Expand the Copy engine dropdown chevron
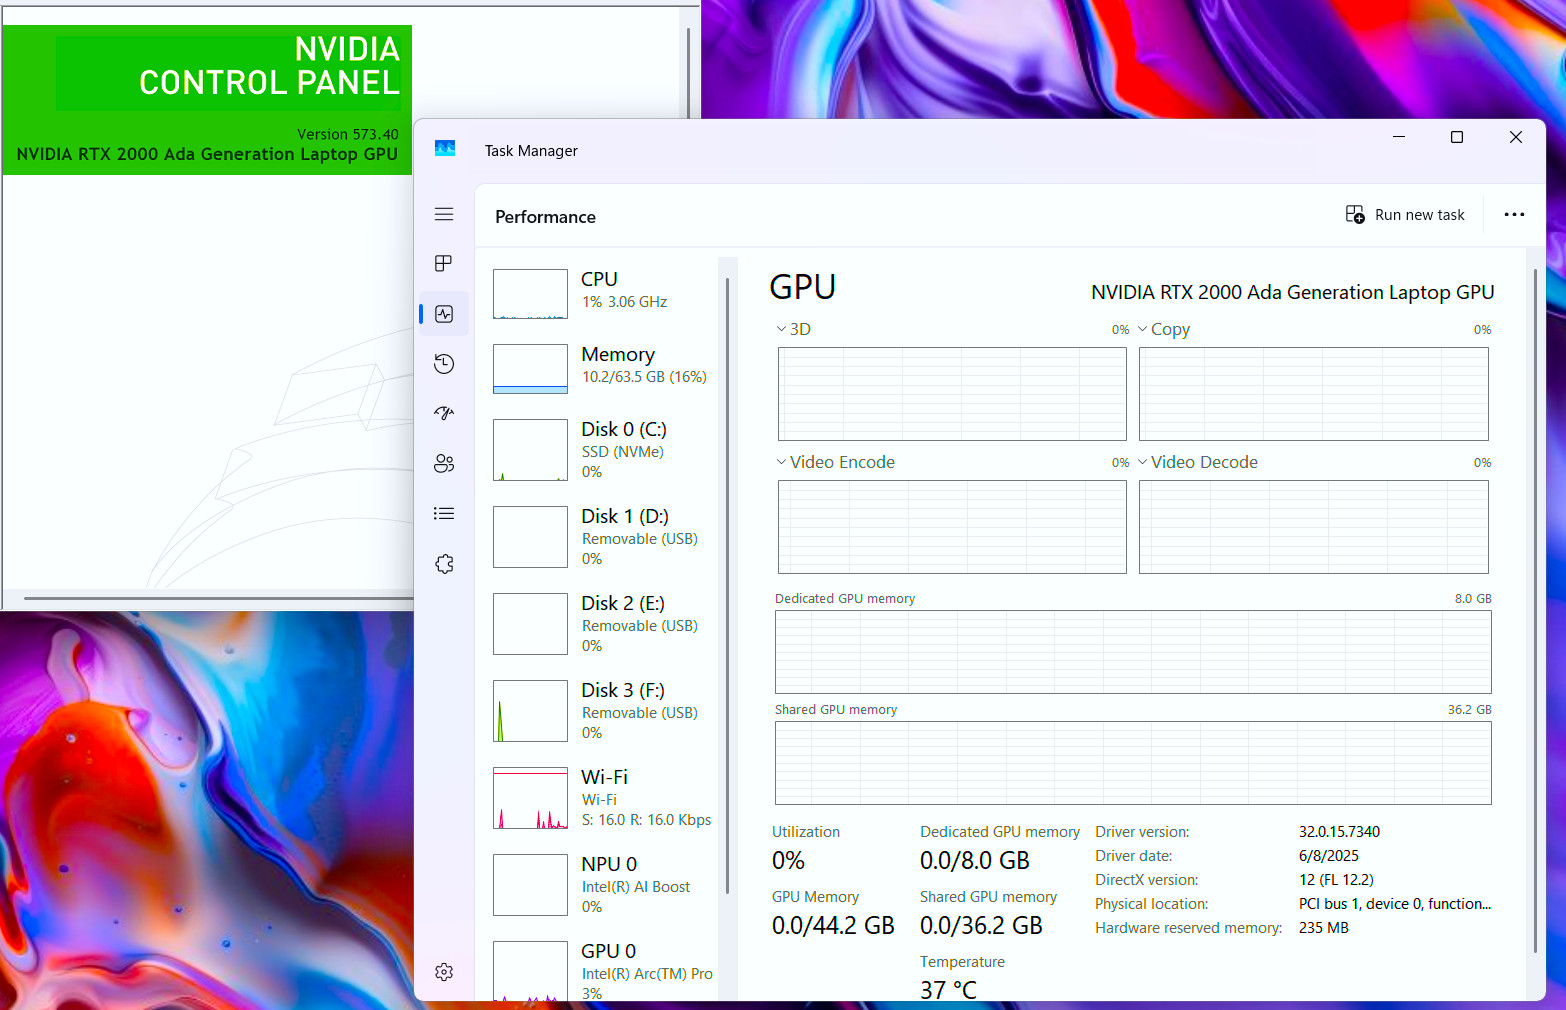Image resolution: width=1566 pixels, height=1010 pixels. tap(1142, 329)
